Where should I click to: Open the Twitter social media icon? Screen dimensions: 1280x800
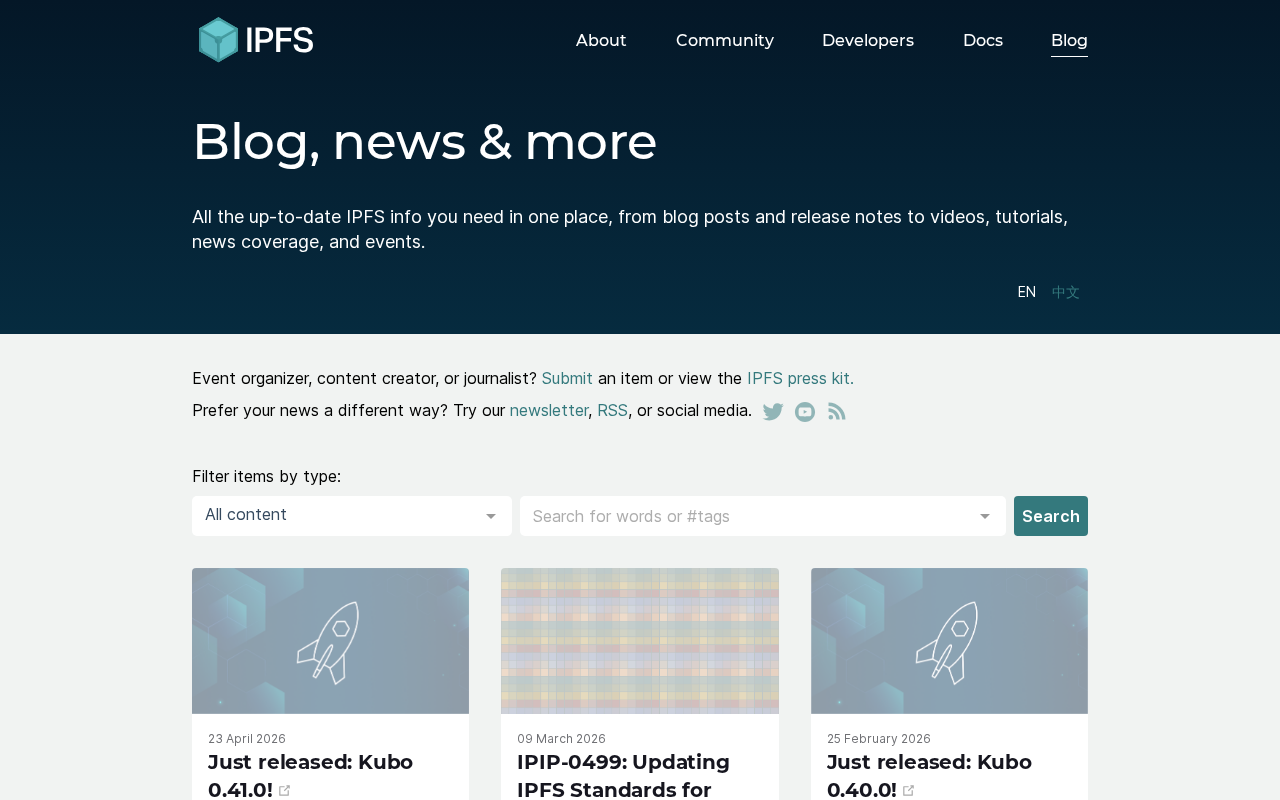[773, 412]
